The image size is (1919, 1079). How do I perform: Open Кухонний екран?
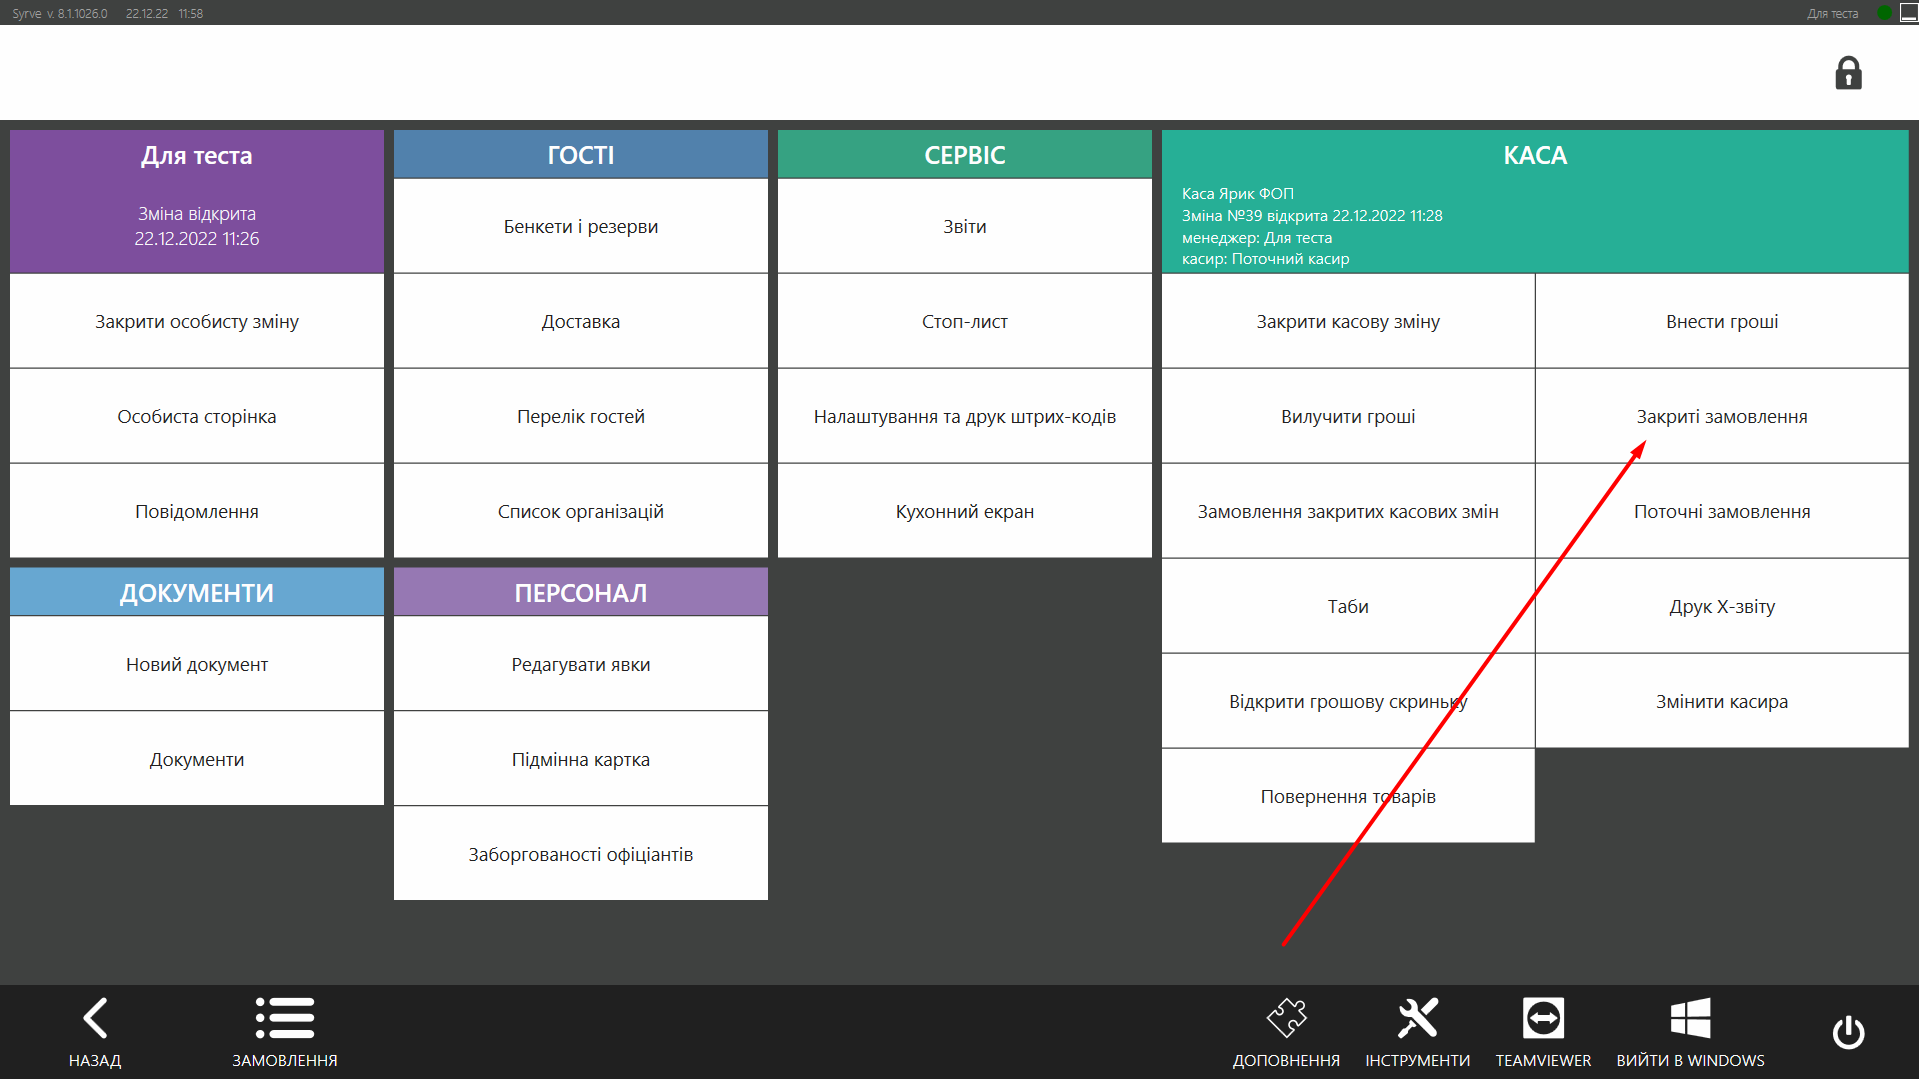pos(964,511)
